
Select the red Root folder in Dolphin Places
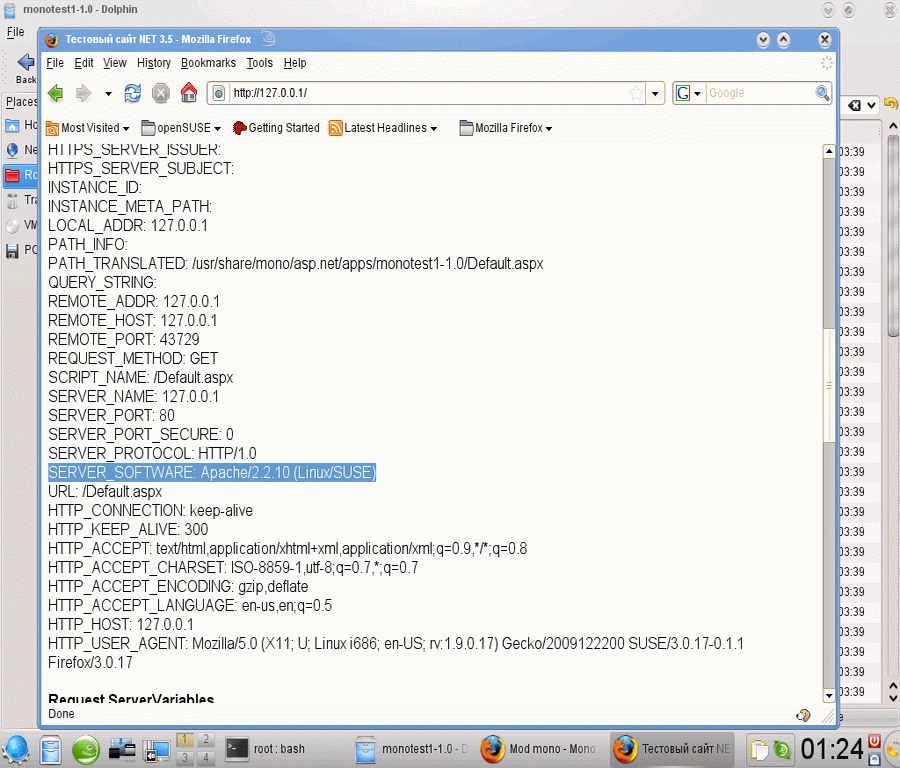click(x=21, y=175)
